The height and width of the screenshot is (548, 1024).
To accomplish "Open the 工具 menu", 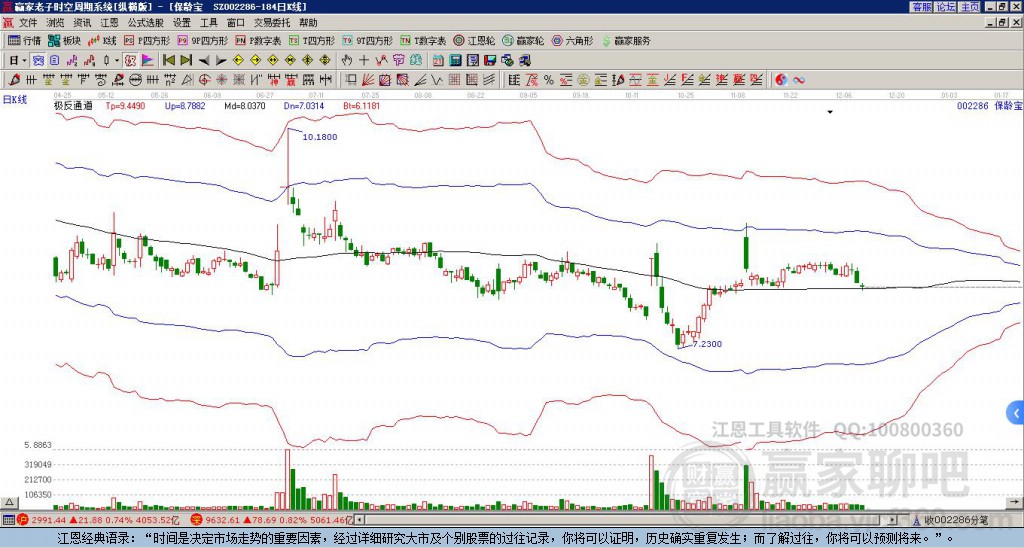I will point(209,23).
